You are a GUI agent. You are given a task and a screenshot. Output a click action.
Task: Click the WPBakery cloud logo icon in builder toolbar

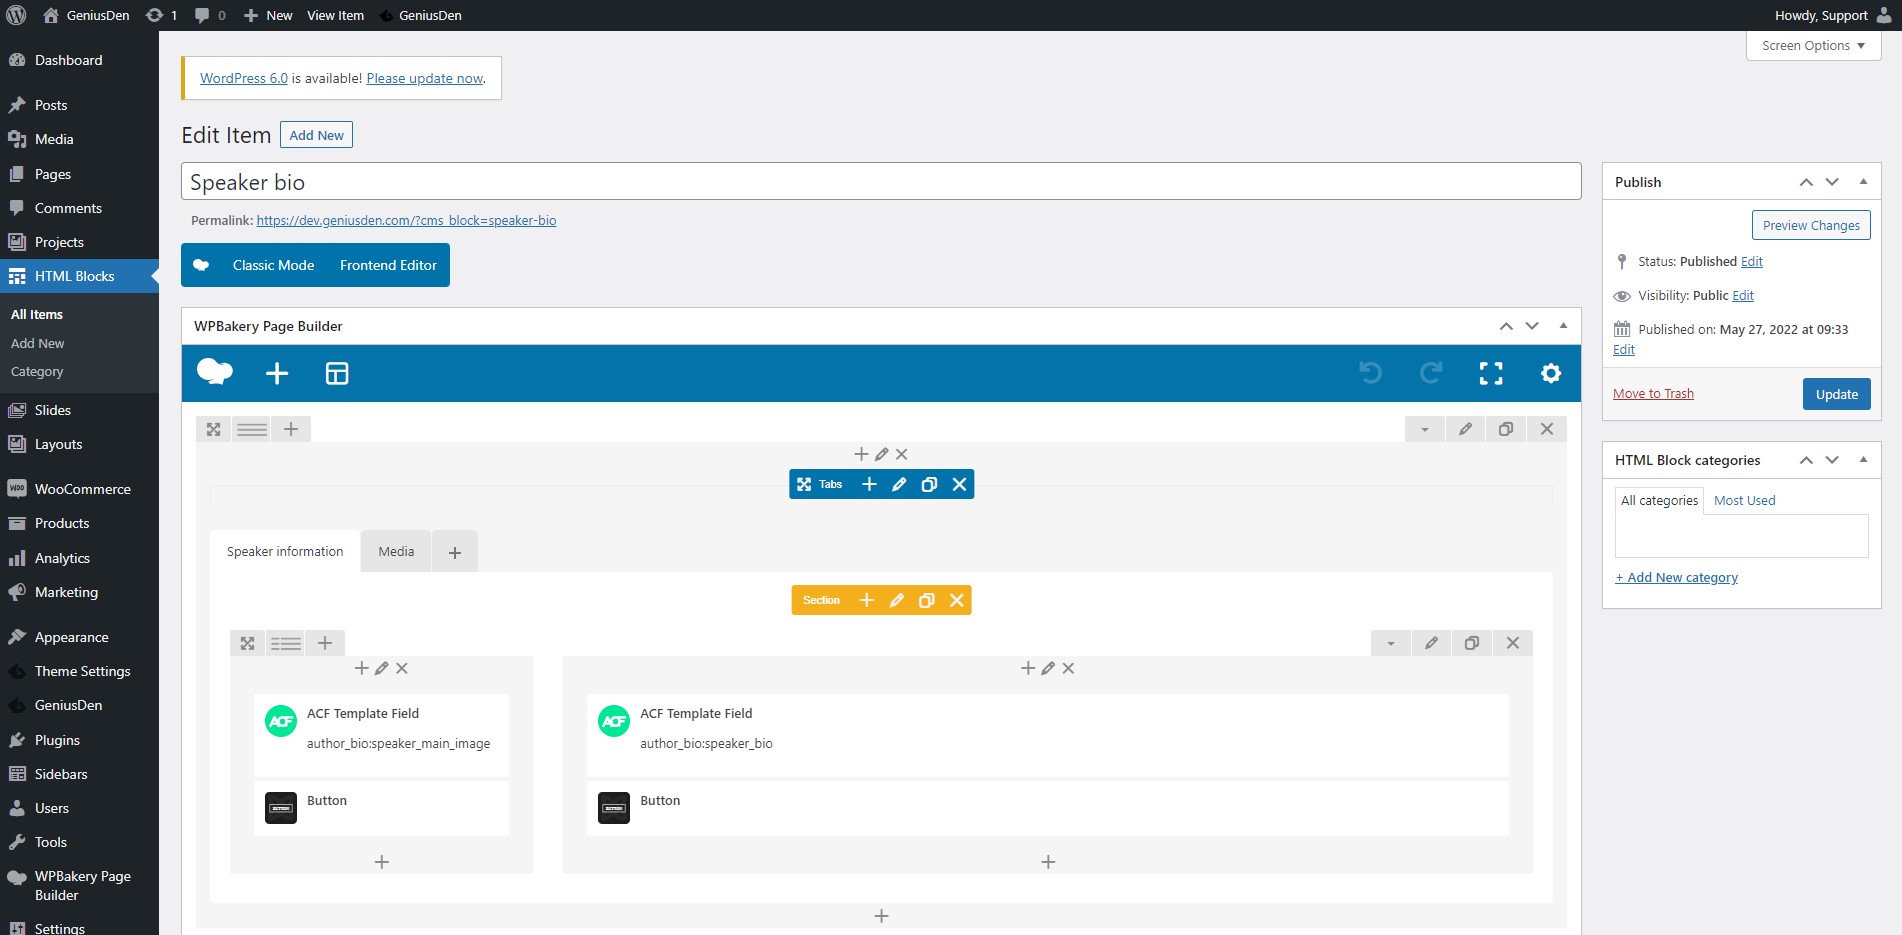(x=215, y=373)
